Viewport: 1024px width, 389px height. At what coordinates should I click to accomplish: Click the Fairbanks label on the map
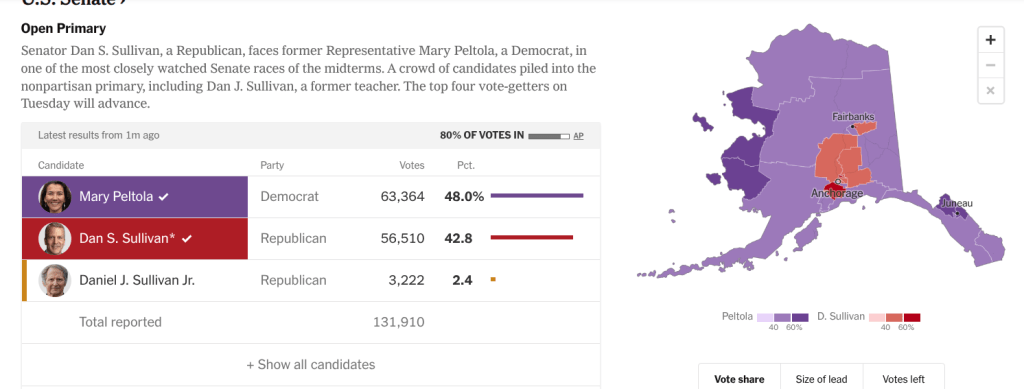tap(853, 117)
